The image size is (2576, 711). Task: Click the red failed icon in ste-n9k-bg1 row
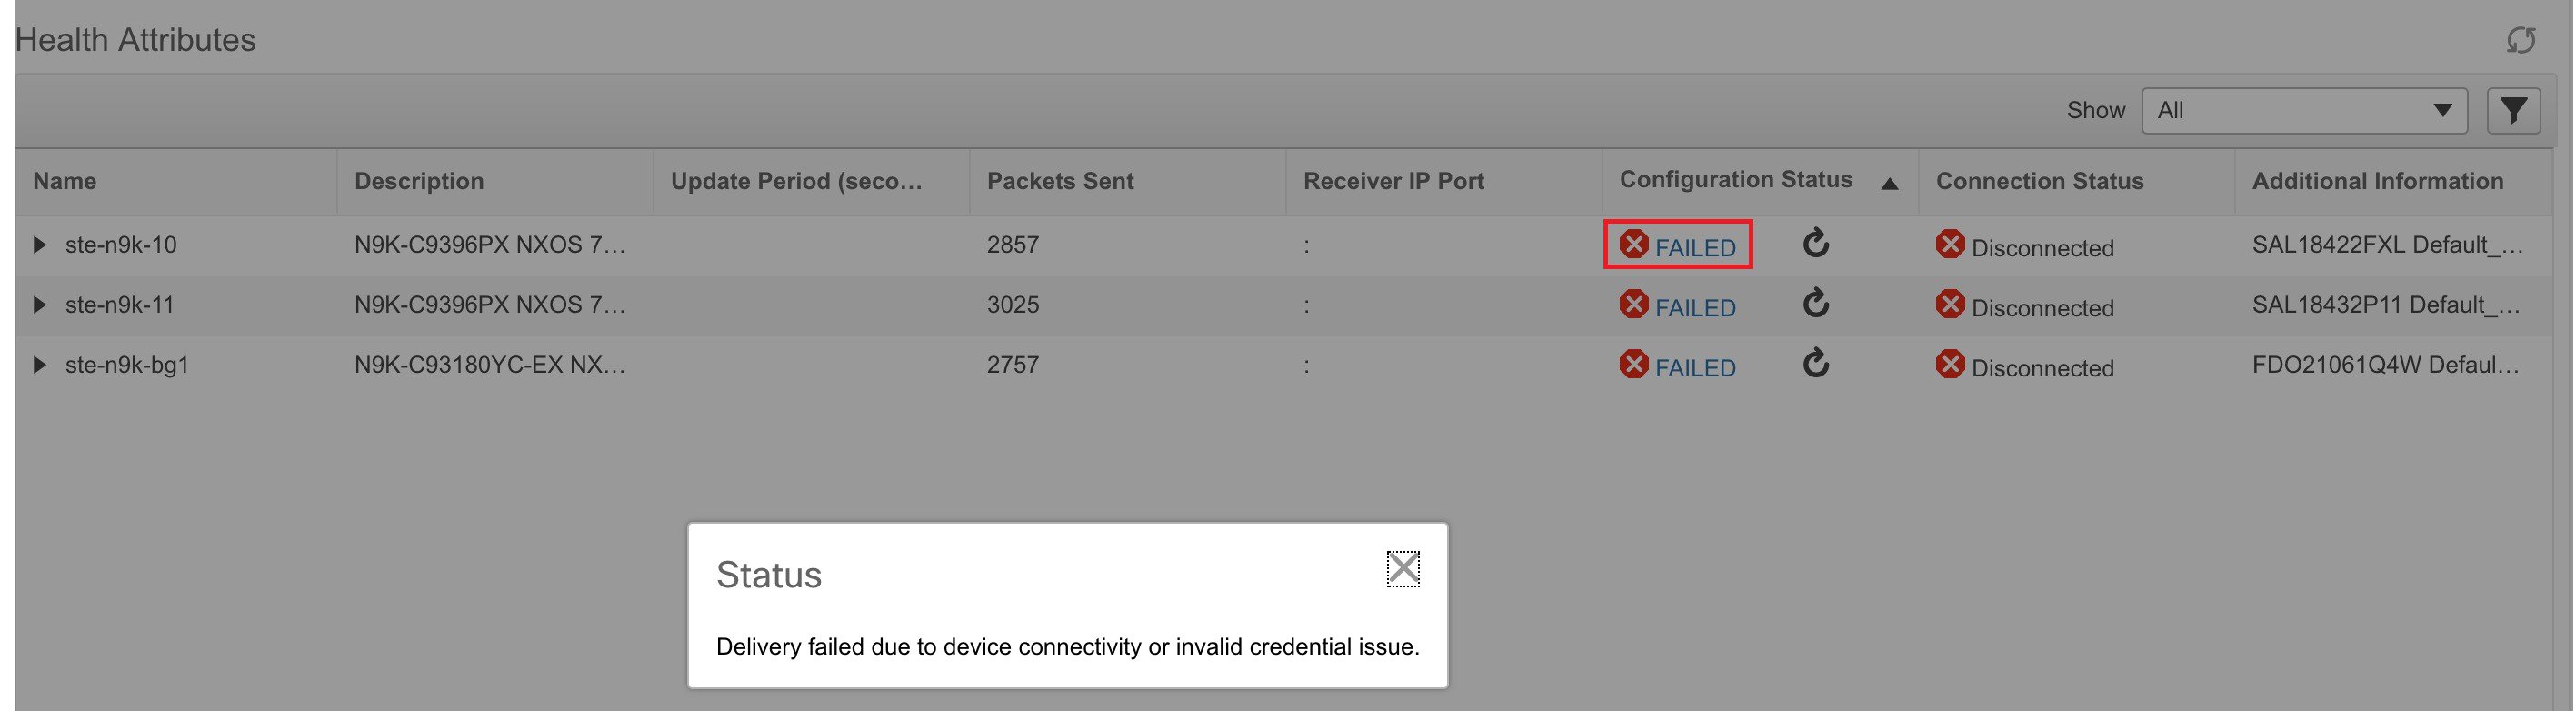click(x=1633, y=364)
